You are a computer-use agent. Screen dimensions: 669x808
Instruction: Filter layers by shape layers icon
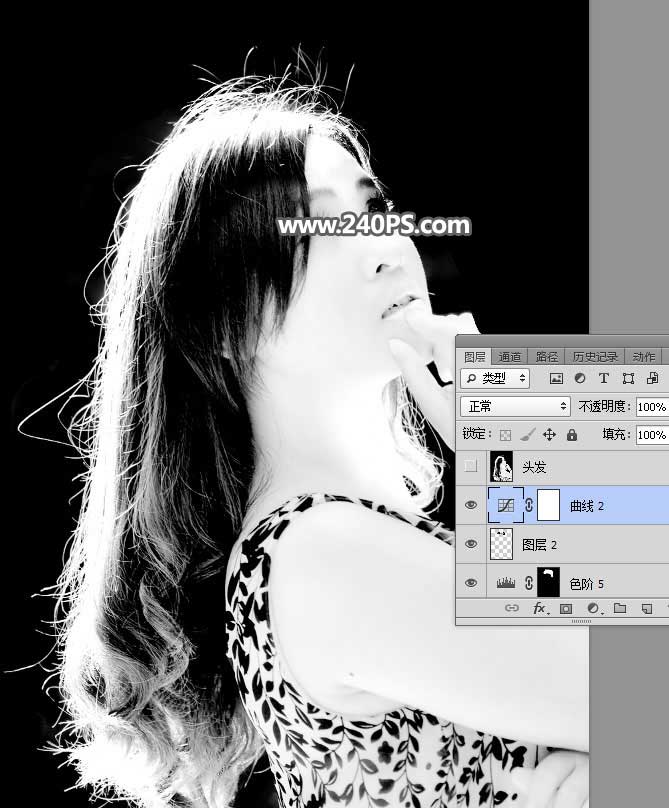[628, 379]
